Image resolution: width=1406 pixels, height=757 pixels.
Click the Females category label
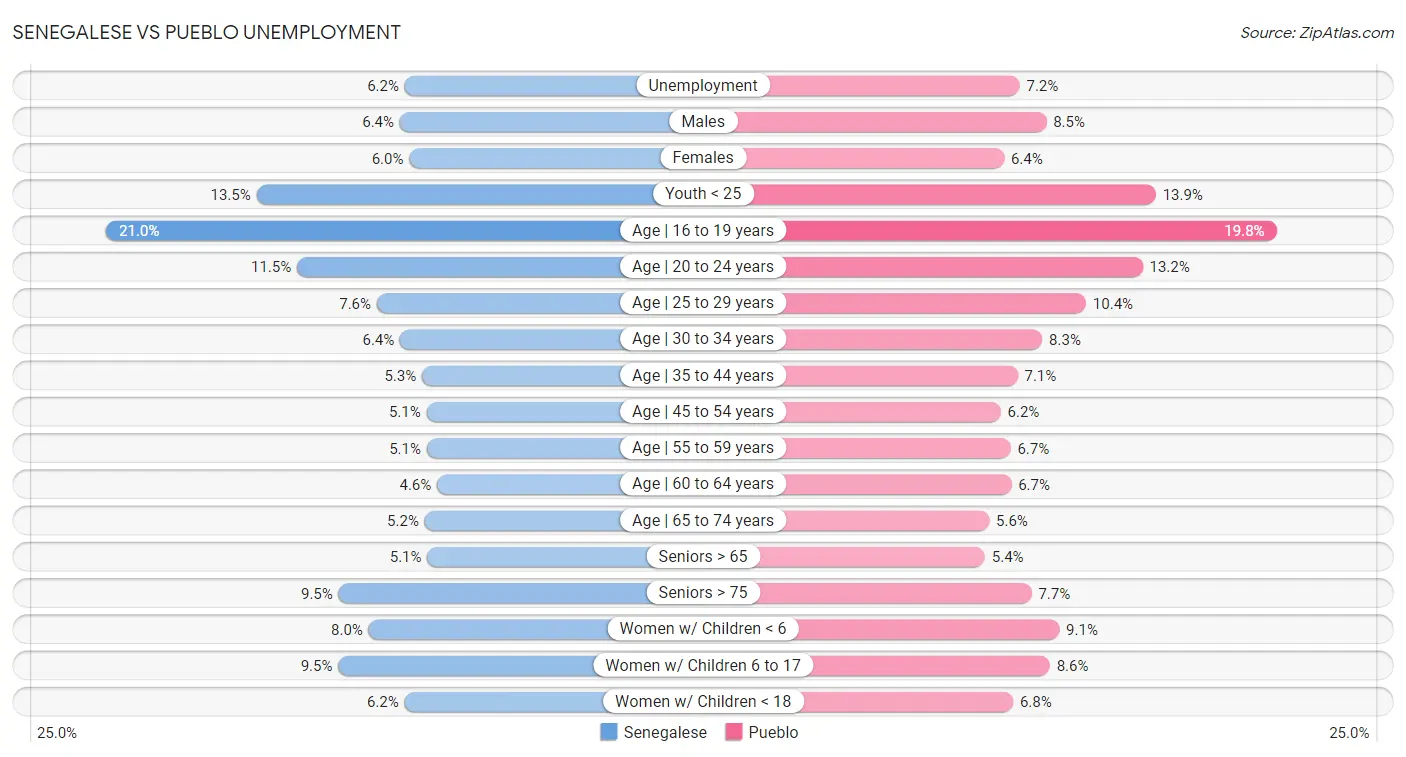coord(703,158)
